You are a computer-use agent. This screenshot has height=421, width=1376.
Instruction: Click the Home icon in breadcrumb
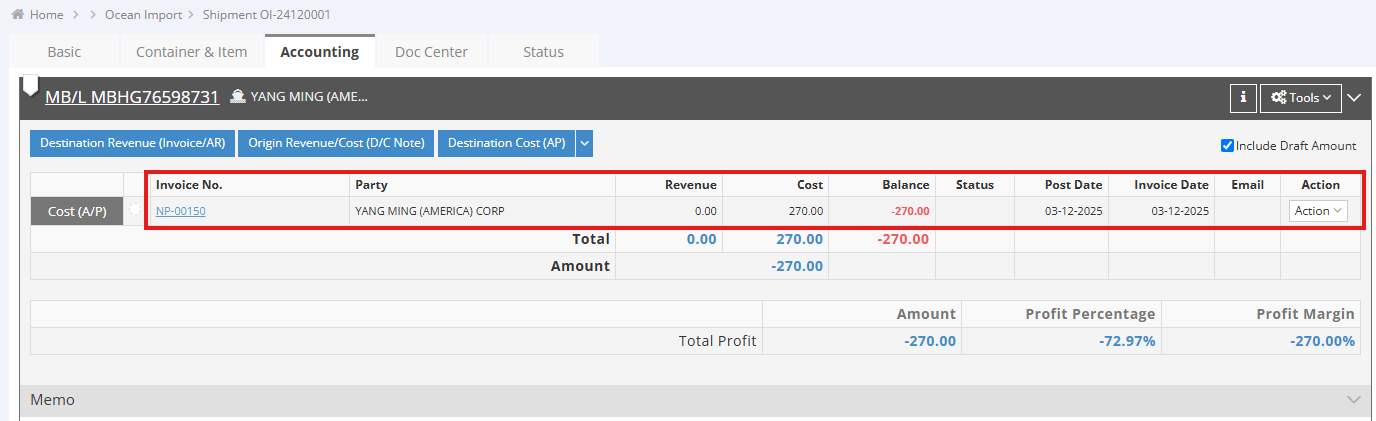(x=18, y=15)
